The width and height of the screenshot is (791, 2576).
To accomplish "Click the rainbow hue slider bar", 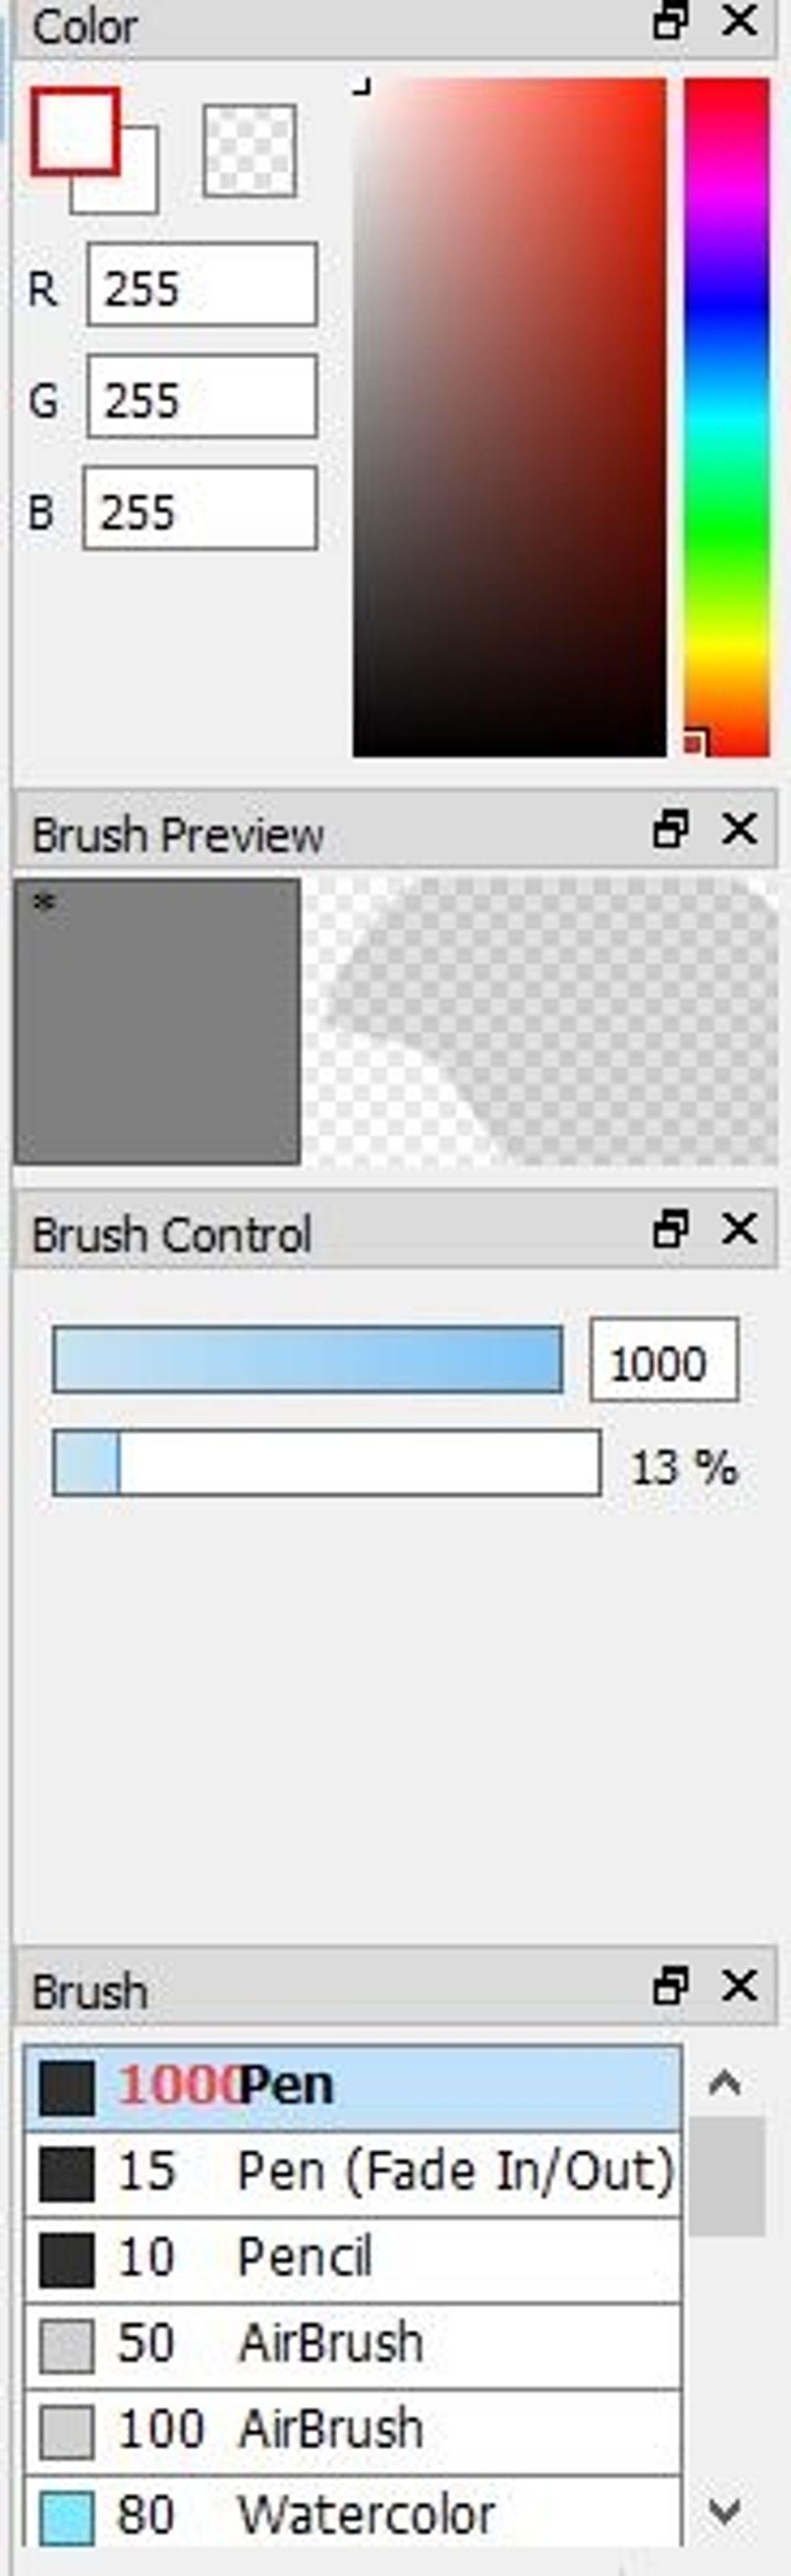I will 727,417.
